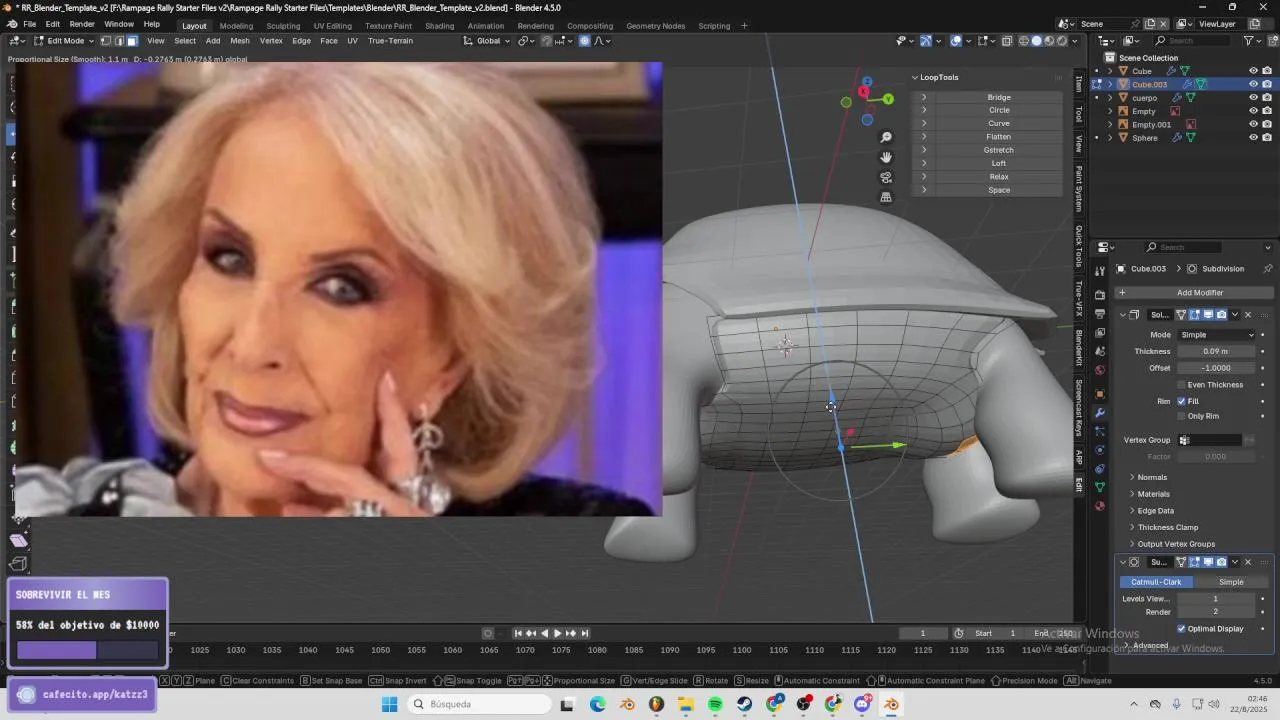Hide cuerpo object via eye icon
Screen dimensions: 1280x720
[x=1253, y=98]
